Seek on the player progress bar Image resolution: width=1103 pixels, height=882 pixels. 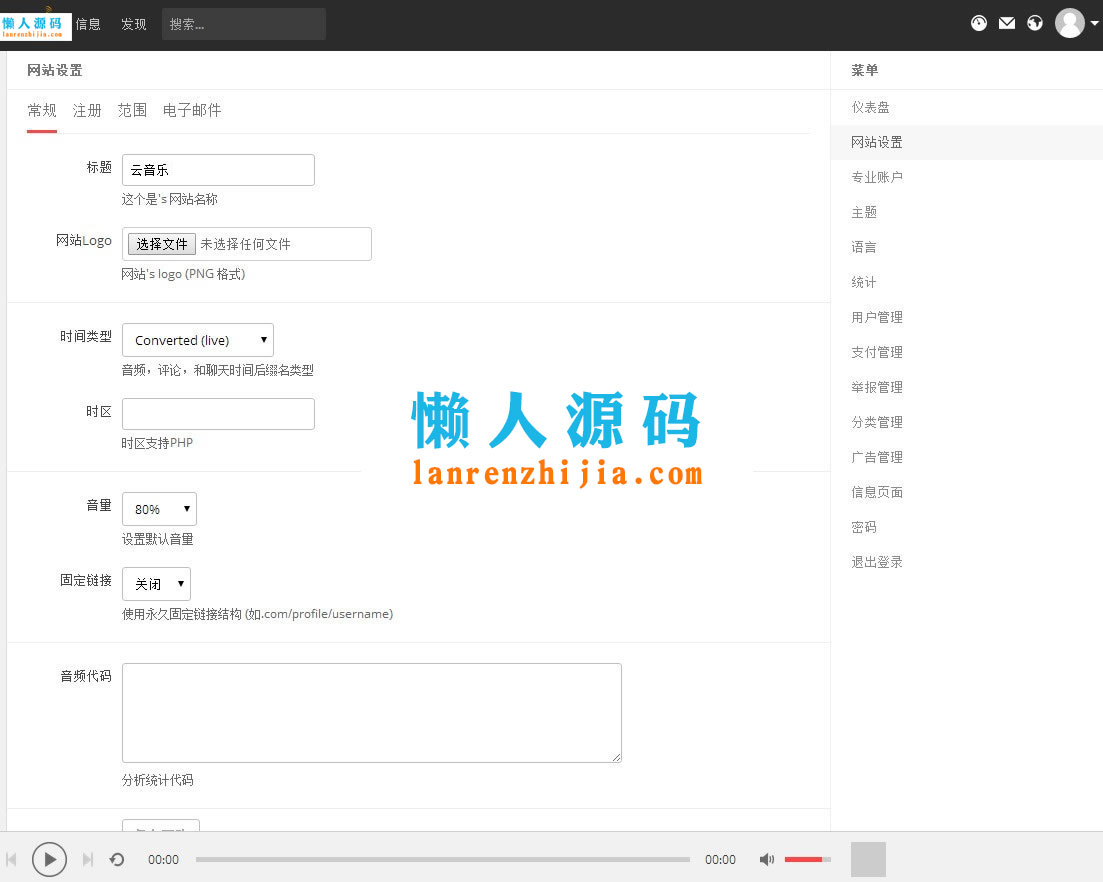click(x=442, y=859)
